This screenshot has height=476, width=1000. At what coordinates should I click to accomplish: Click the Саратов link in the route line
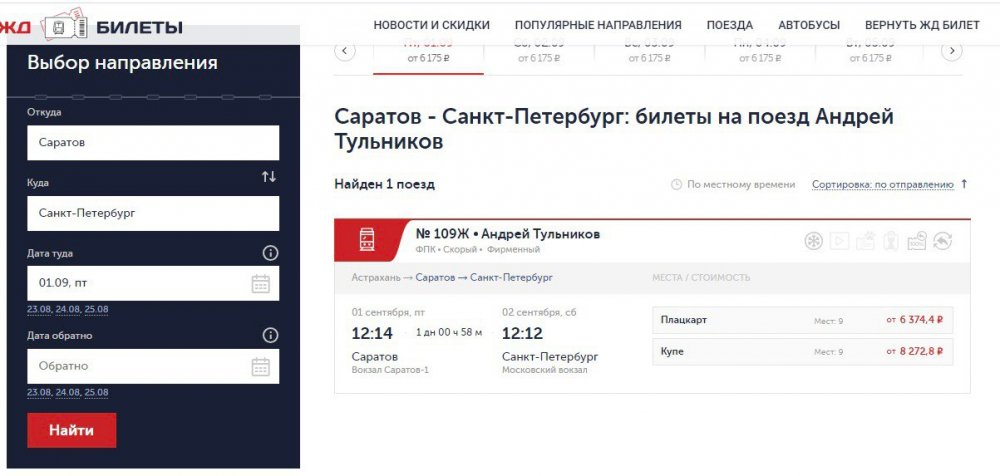pos(436,278)
